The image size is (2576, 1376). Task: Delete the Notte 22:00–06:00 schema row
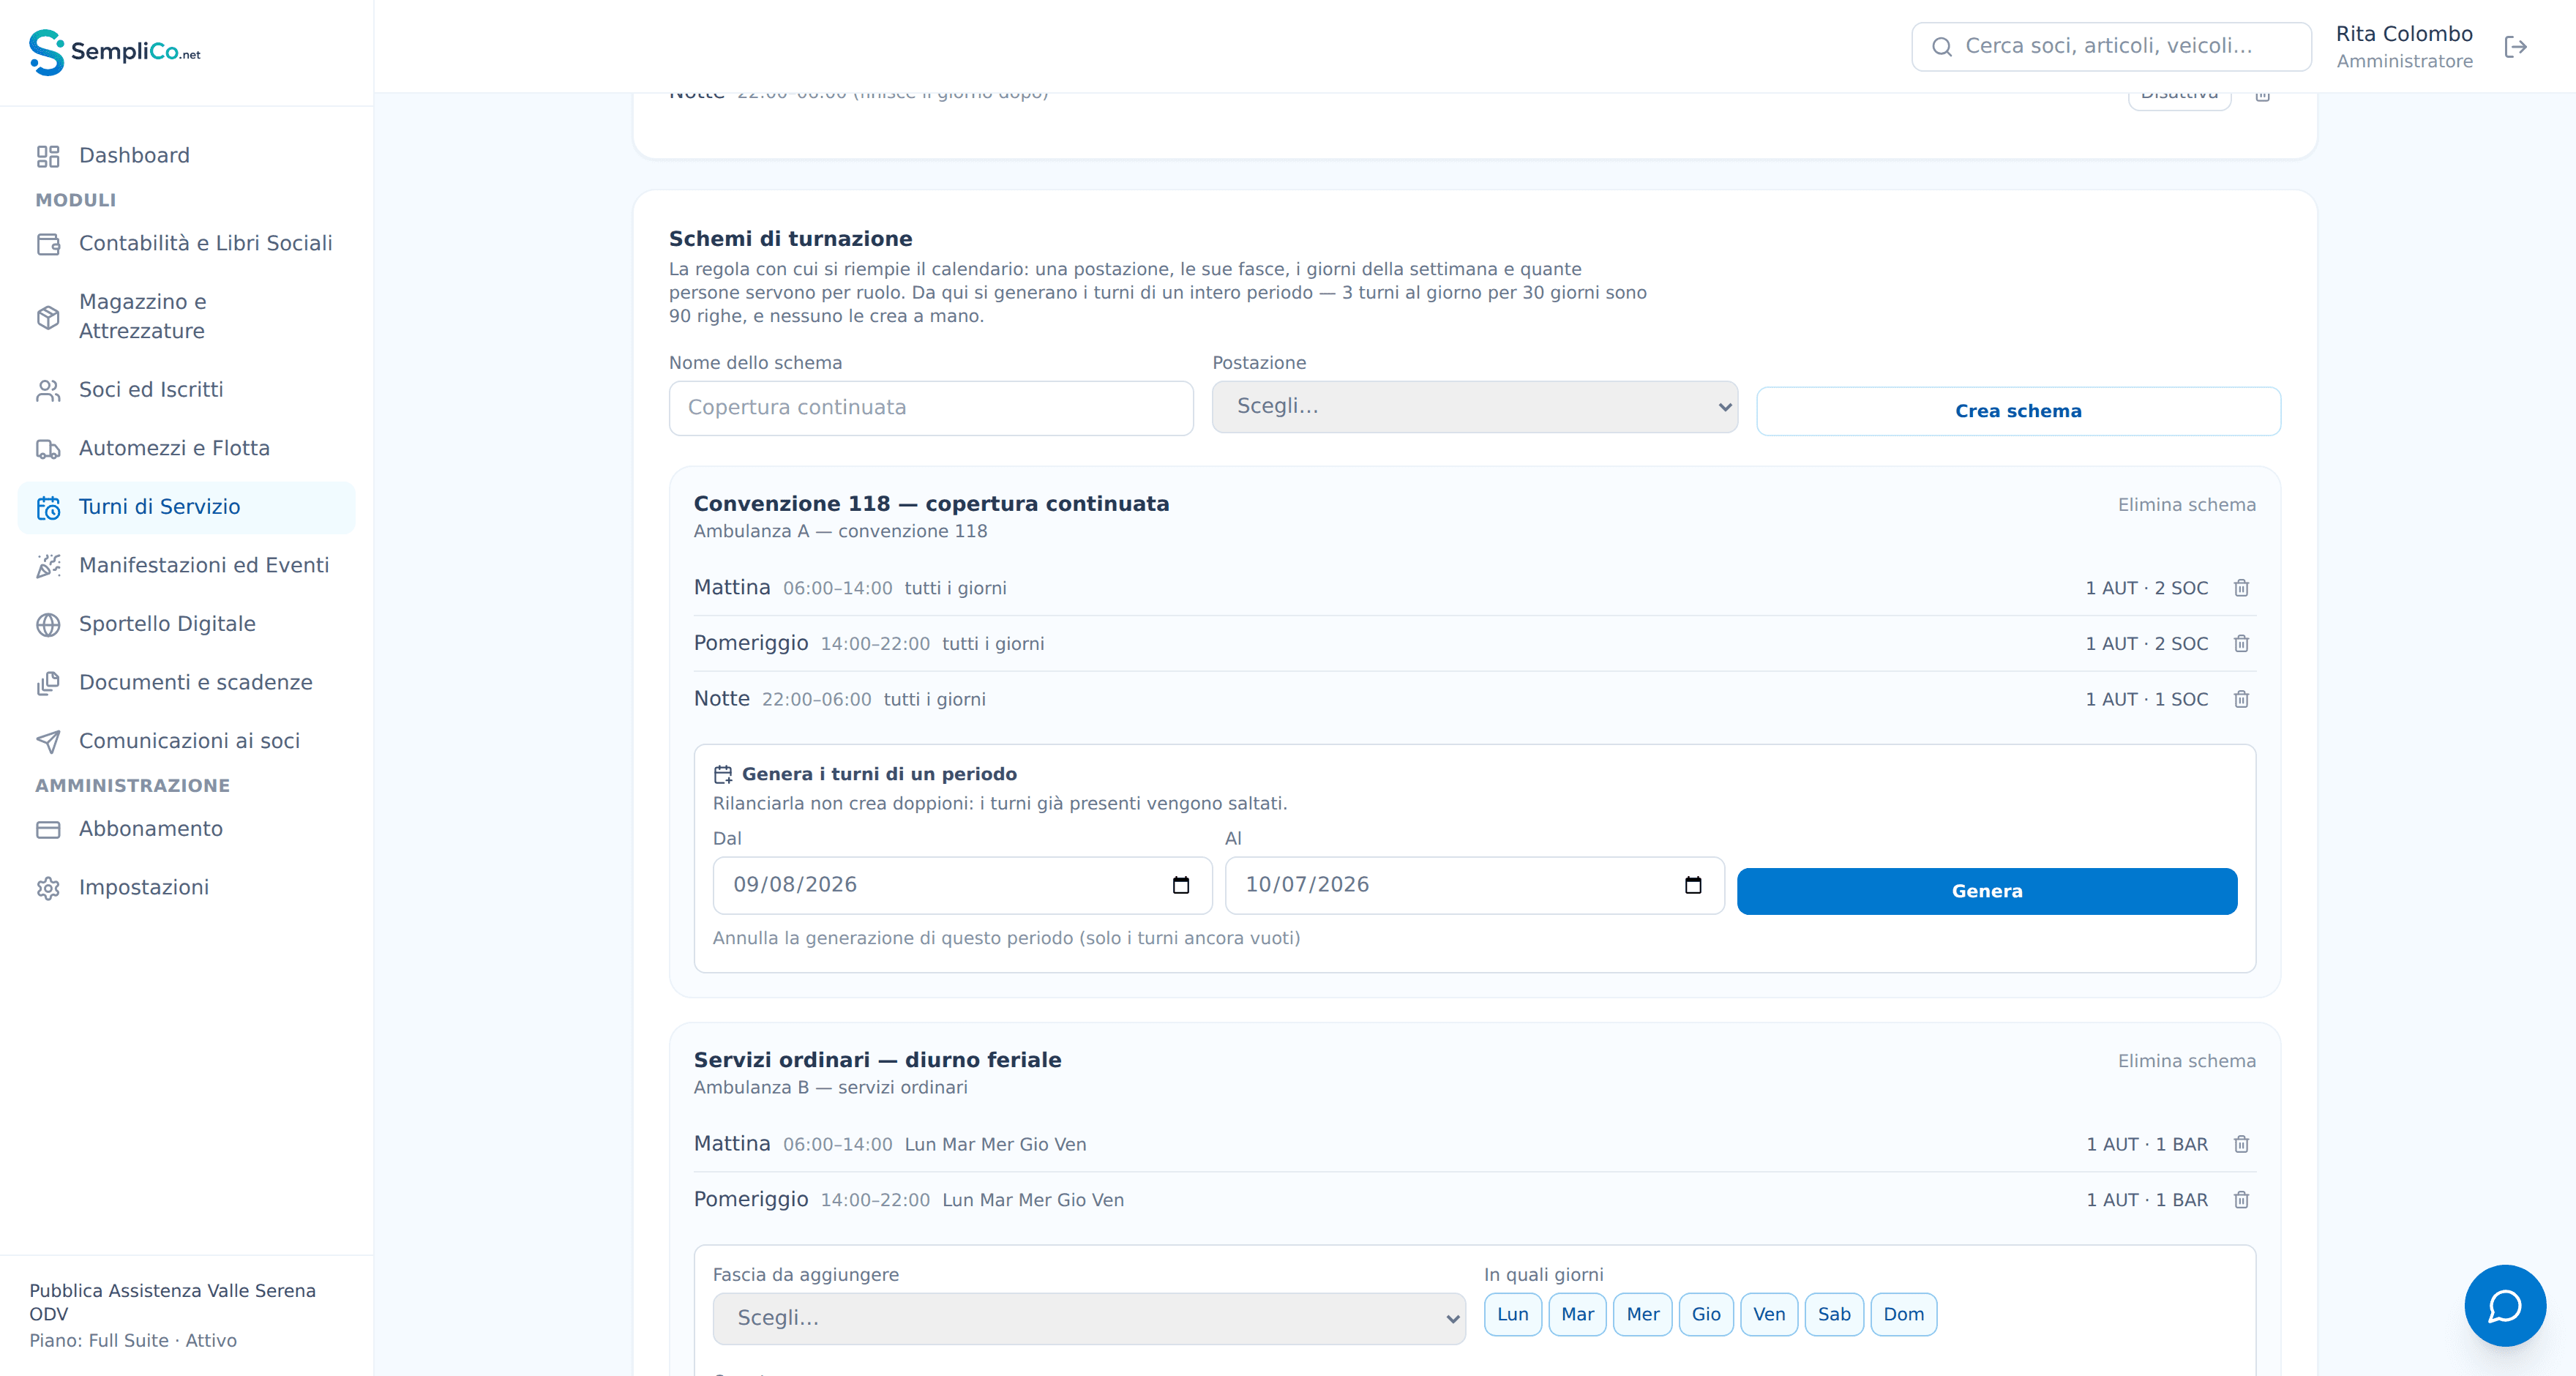click(2241, 699)
